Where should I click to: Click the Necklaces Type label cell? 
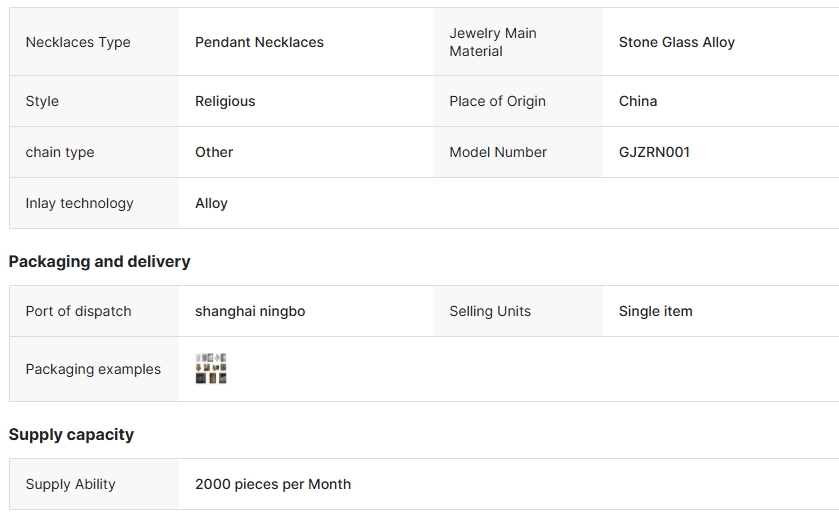tap(78, 42)
